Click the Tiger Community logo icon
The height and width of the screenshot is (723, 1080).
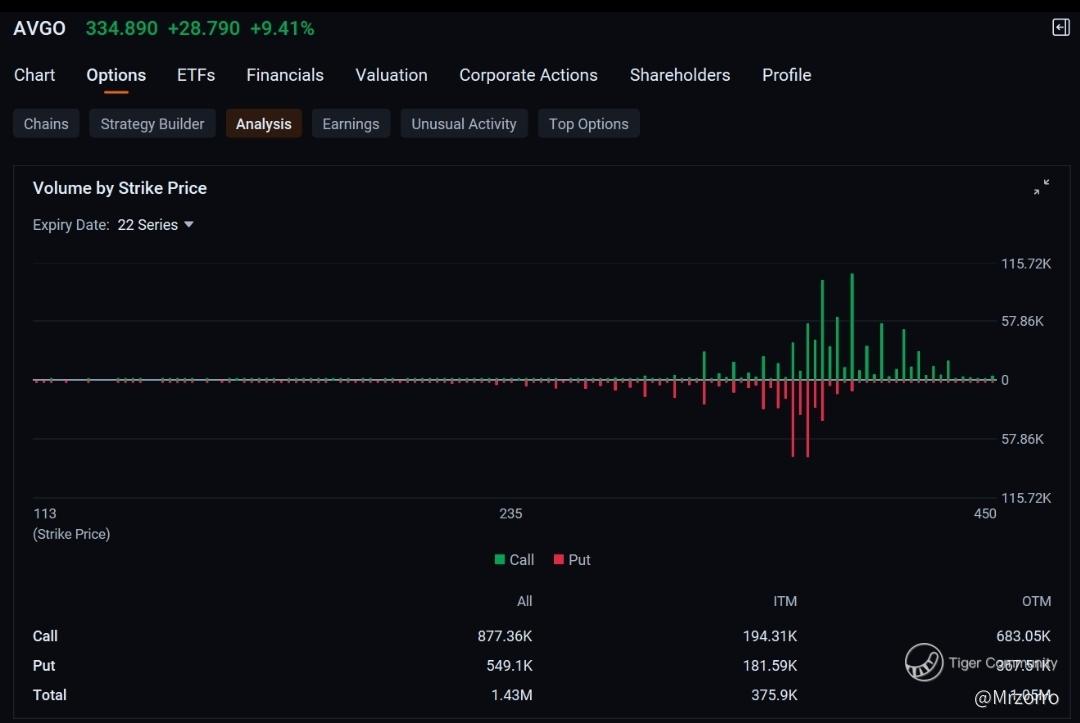(924, 662)
